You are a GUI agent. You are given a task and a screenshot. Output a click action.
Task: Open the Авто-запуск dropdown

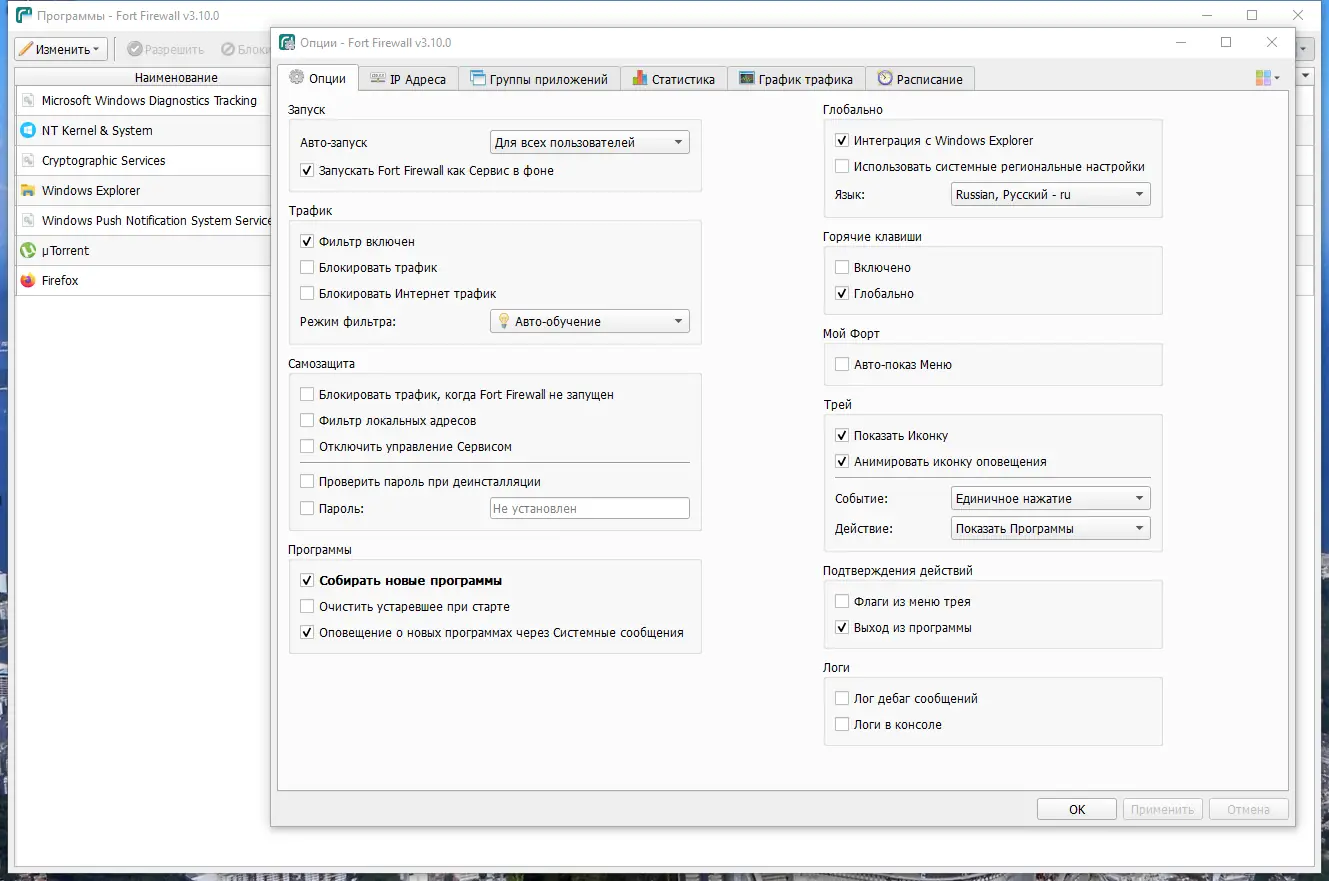tap(590, 143)
